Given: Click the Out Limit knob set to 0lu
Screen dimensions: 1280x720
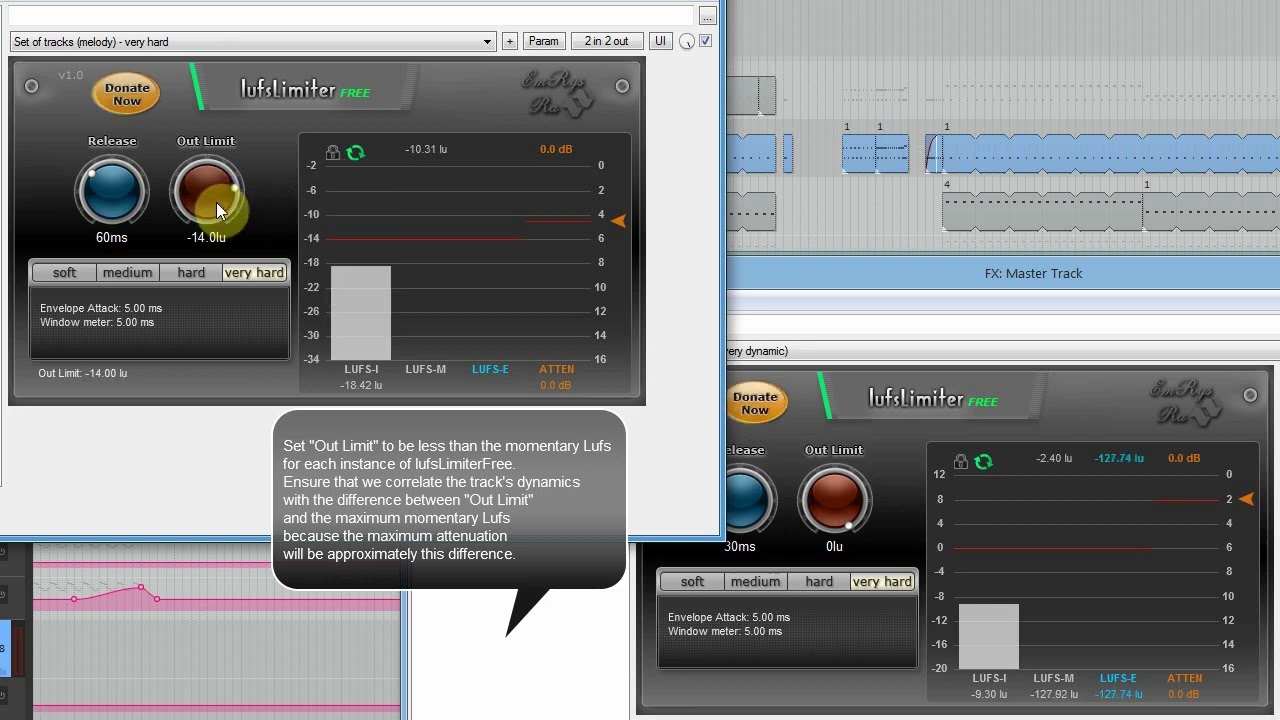Looking at the screenshot, I should 834,500.
